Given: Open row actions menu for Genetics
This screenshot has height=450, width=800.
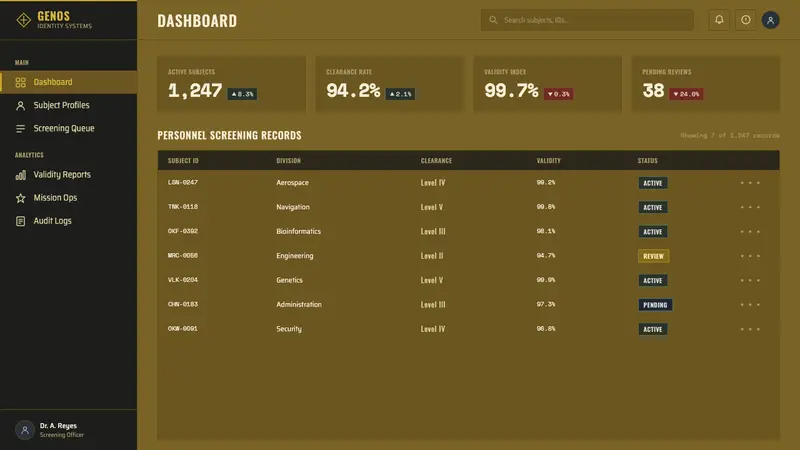Looking at the screenshot, I should pos(750,280).
